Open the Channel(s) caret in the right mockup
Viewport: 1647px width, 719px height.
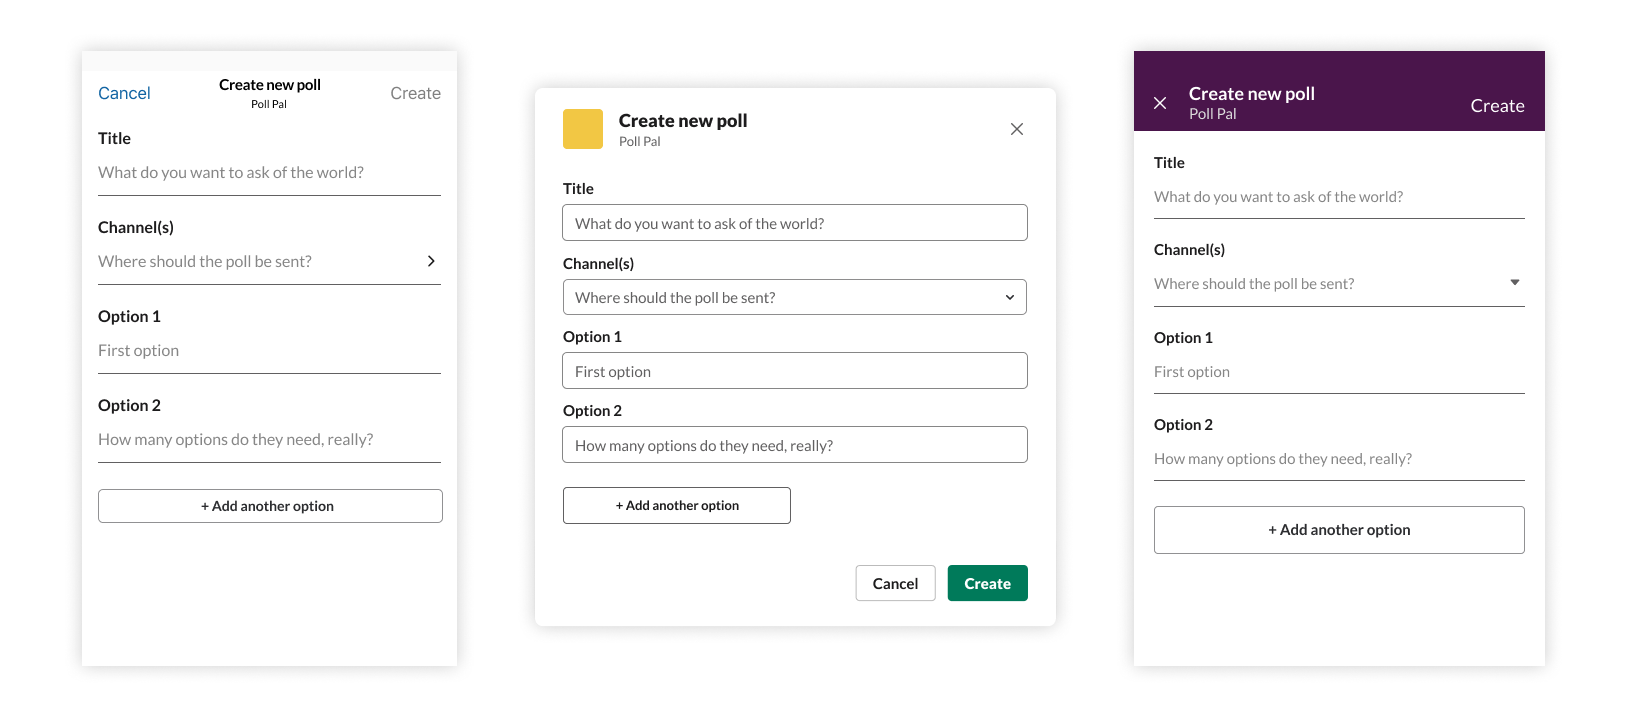click(1514, 282)
